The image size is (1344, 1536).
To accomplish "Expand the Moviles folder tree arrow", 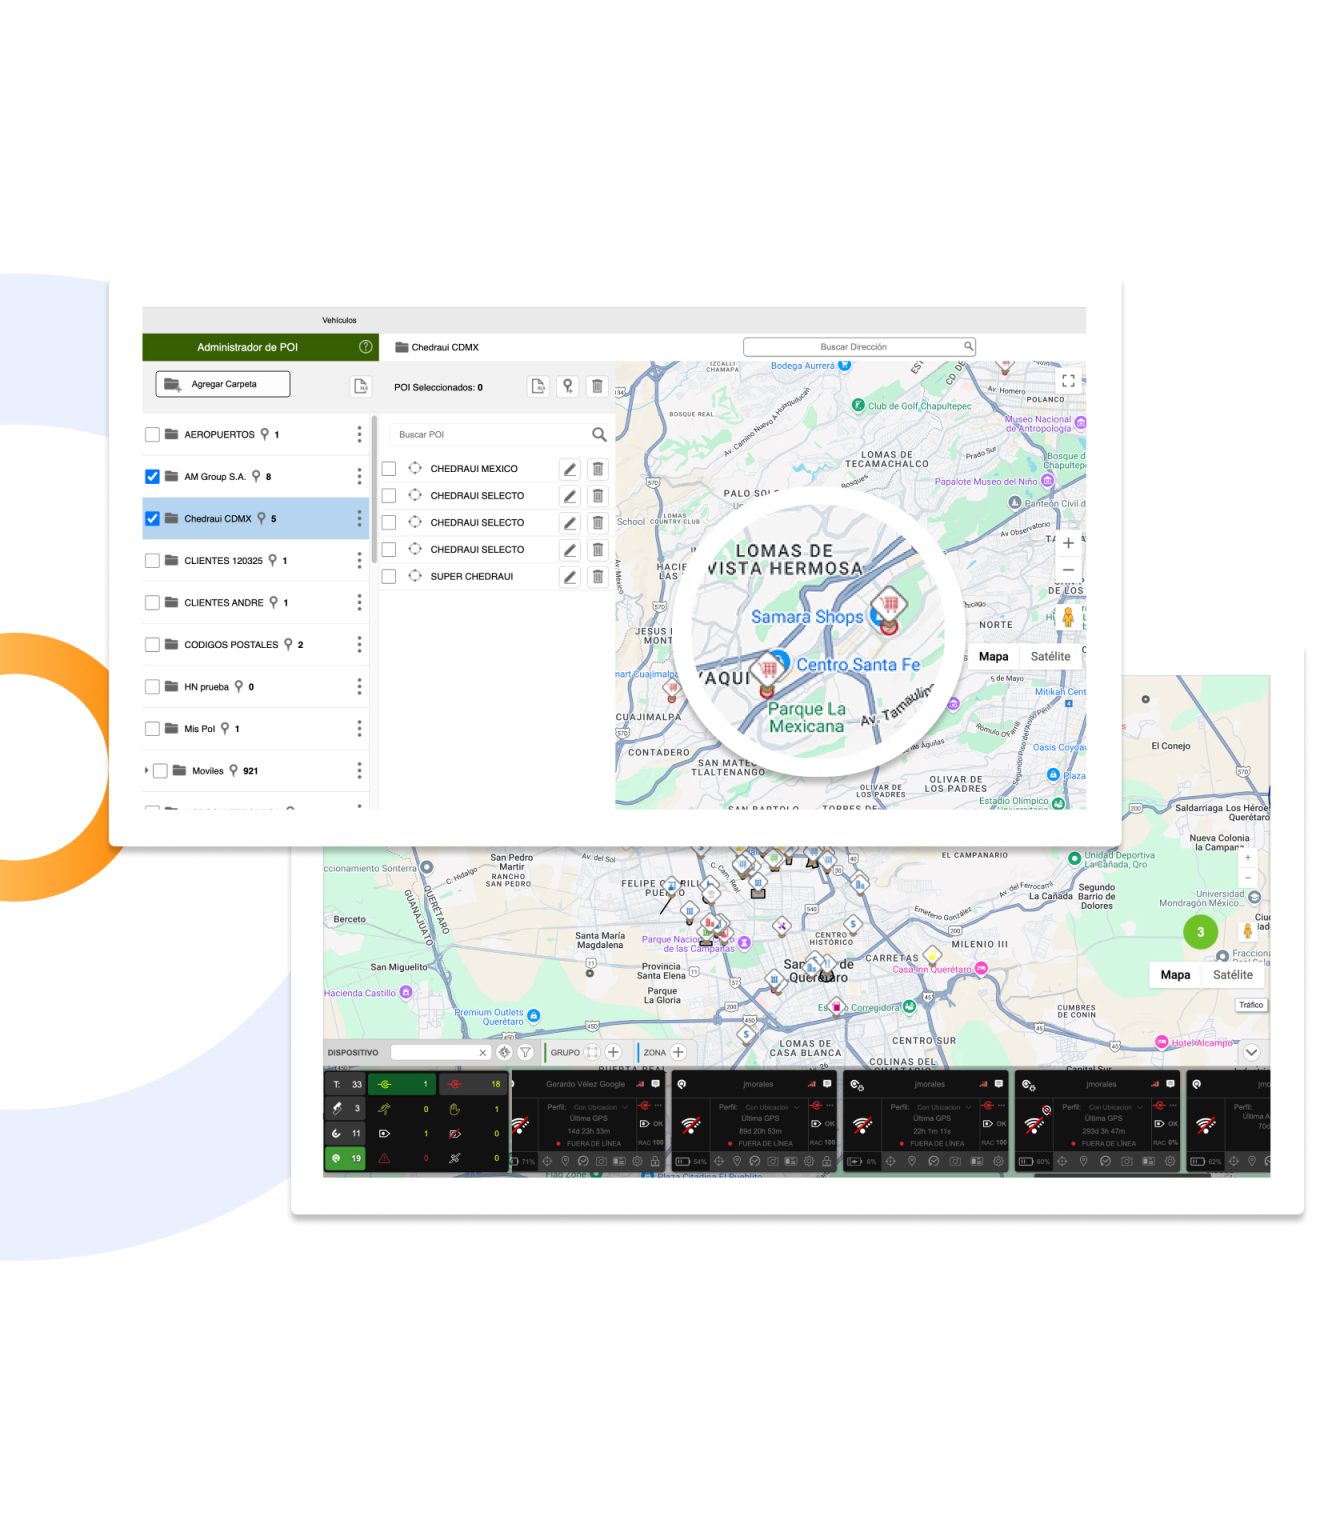I will pyautogui.click(x=146, y=770).
